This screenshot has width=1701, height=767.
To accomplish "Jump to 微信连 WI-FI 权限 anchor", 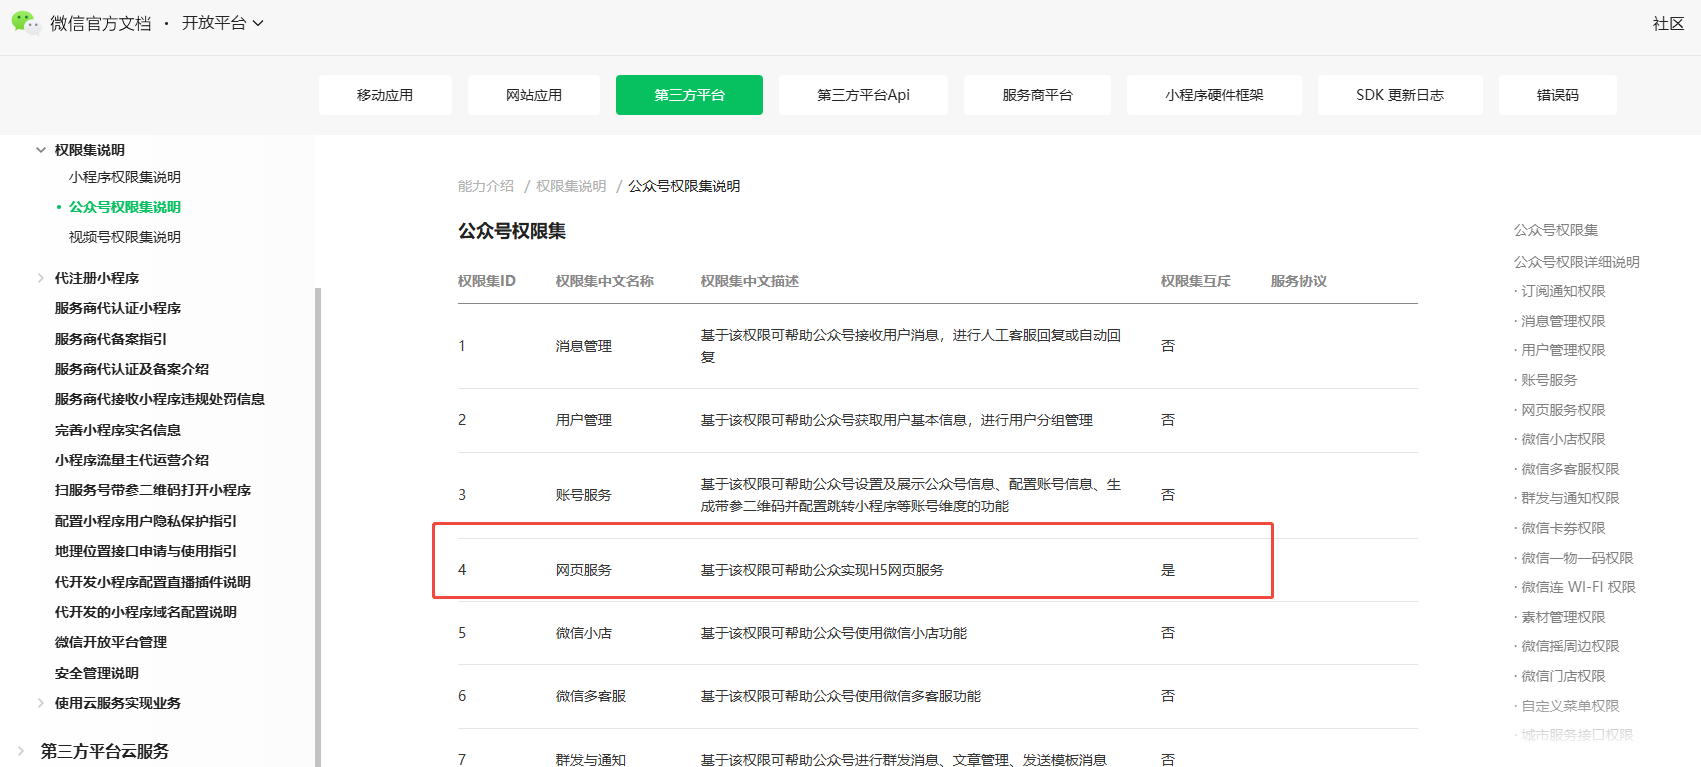I will (1578, 587).
